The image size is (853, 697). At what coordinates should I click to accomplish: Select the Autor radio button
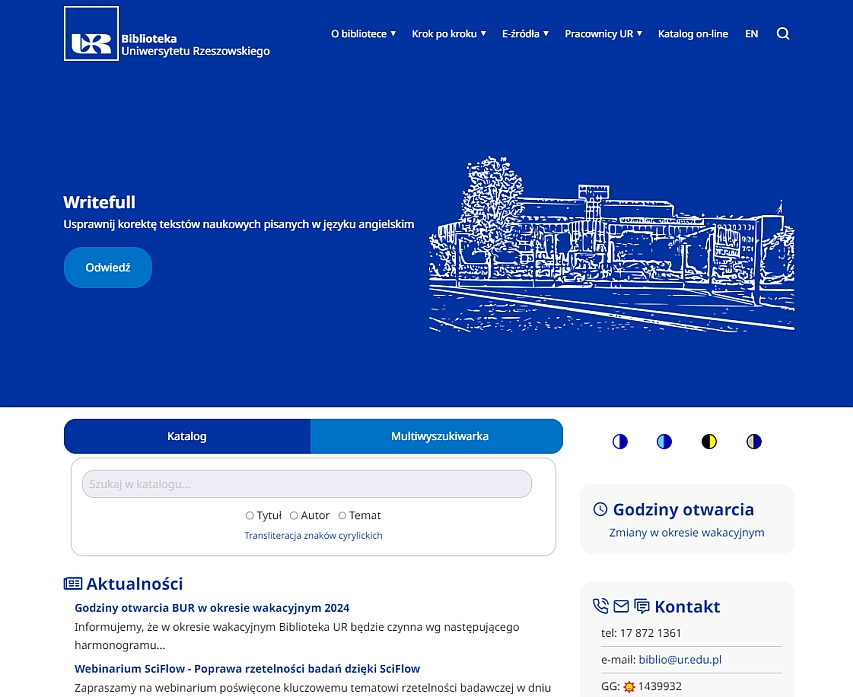tap(294, 515)
